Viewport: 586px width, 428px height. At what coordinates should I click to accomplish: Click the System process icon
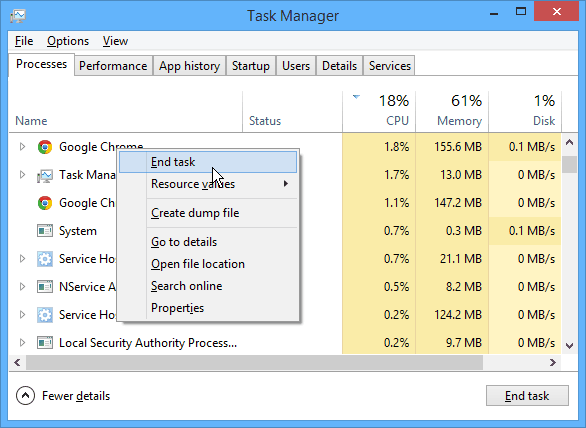click(45, 231)
